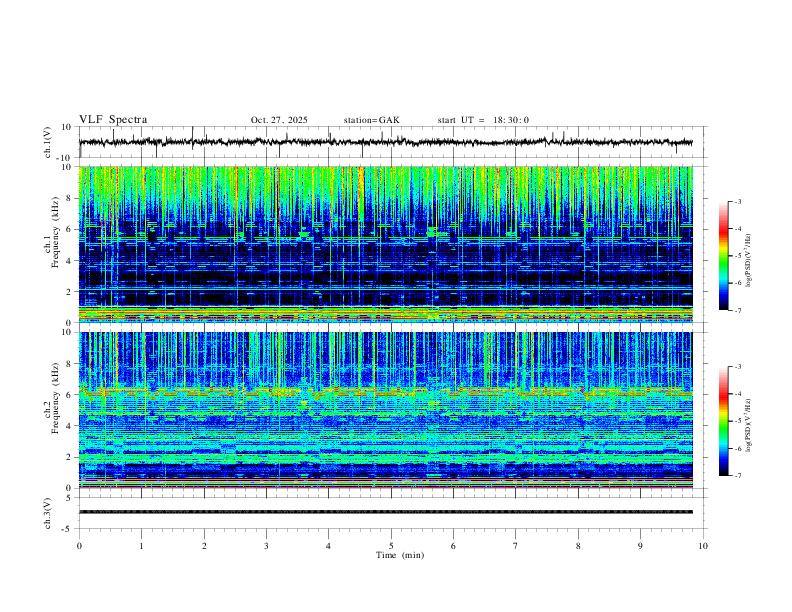This screenshot has height=612, width=792.
Task: Click the "station=GAK" header text
Action: [x=371, y=120]
